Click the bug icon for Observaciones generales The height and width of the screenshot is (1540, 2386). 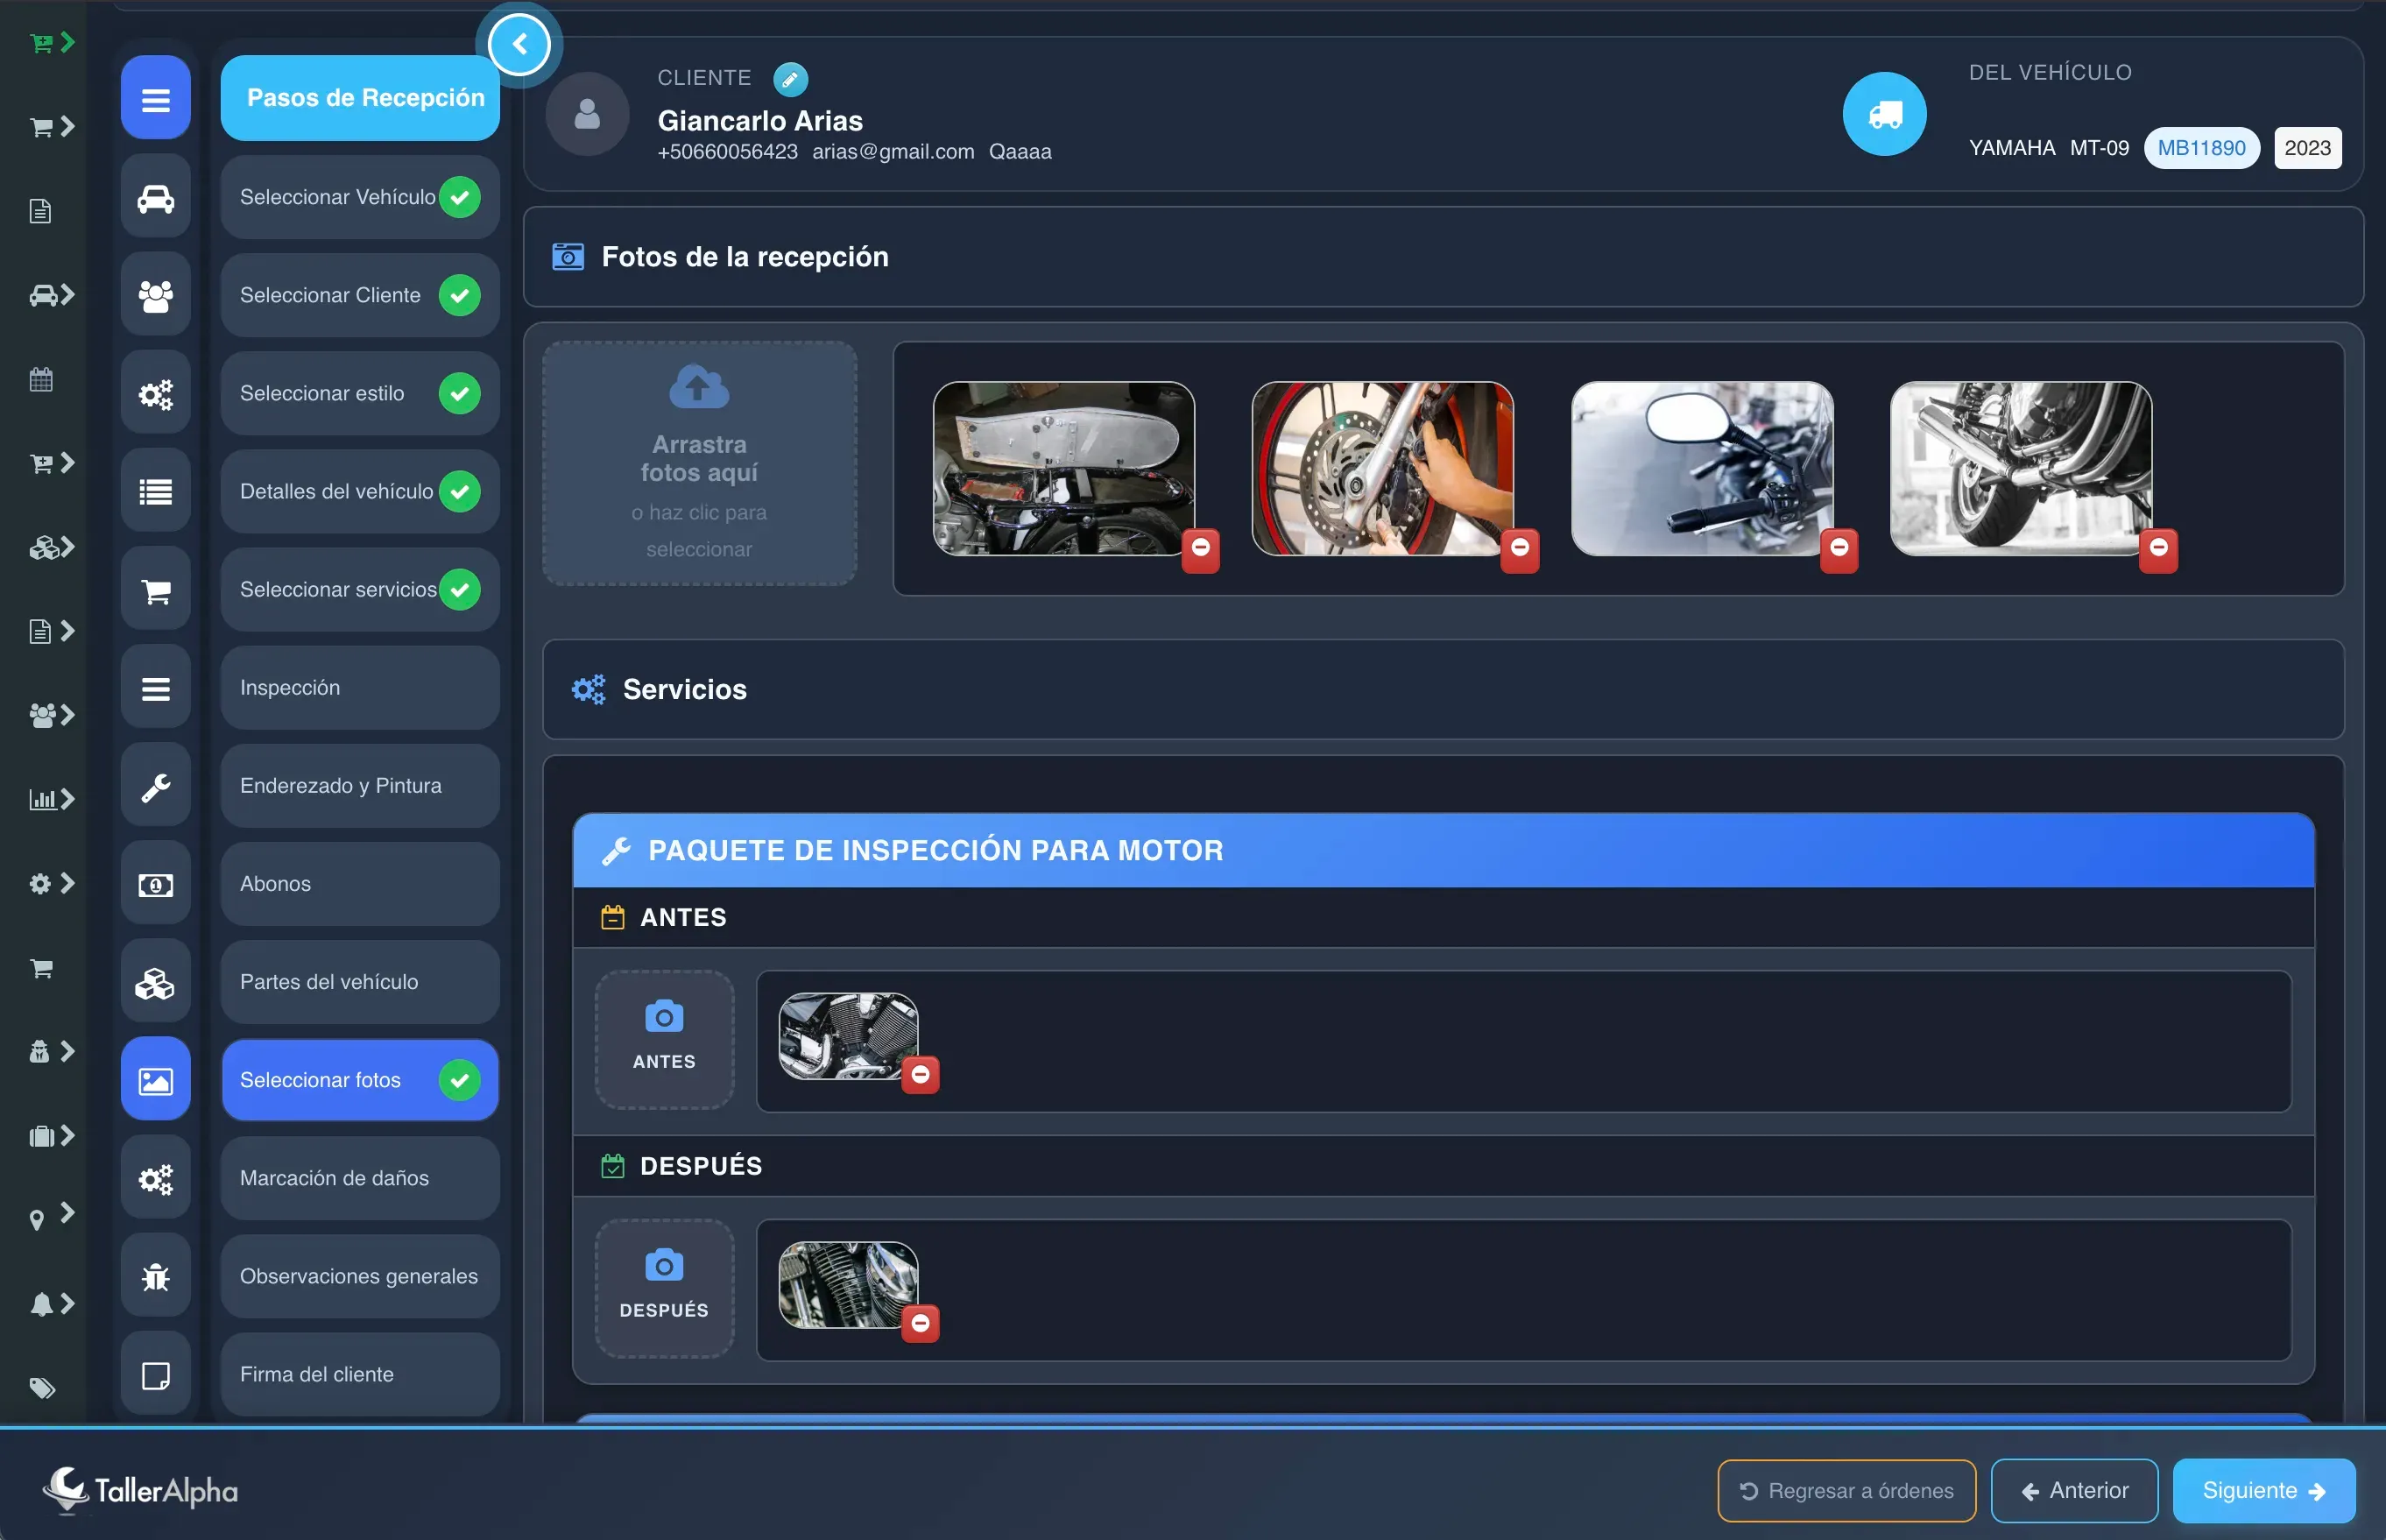point(155,1276)
